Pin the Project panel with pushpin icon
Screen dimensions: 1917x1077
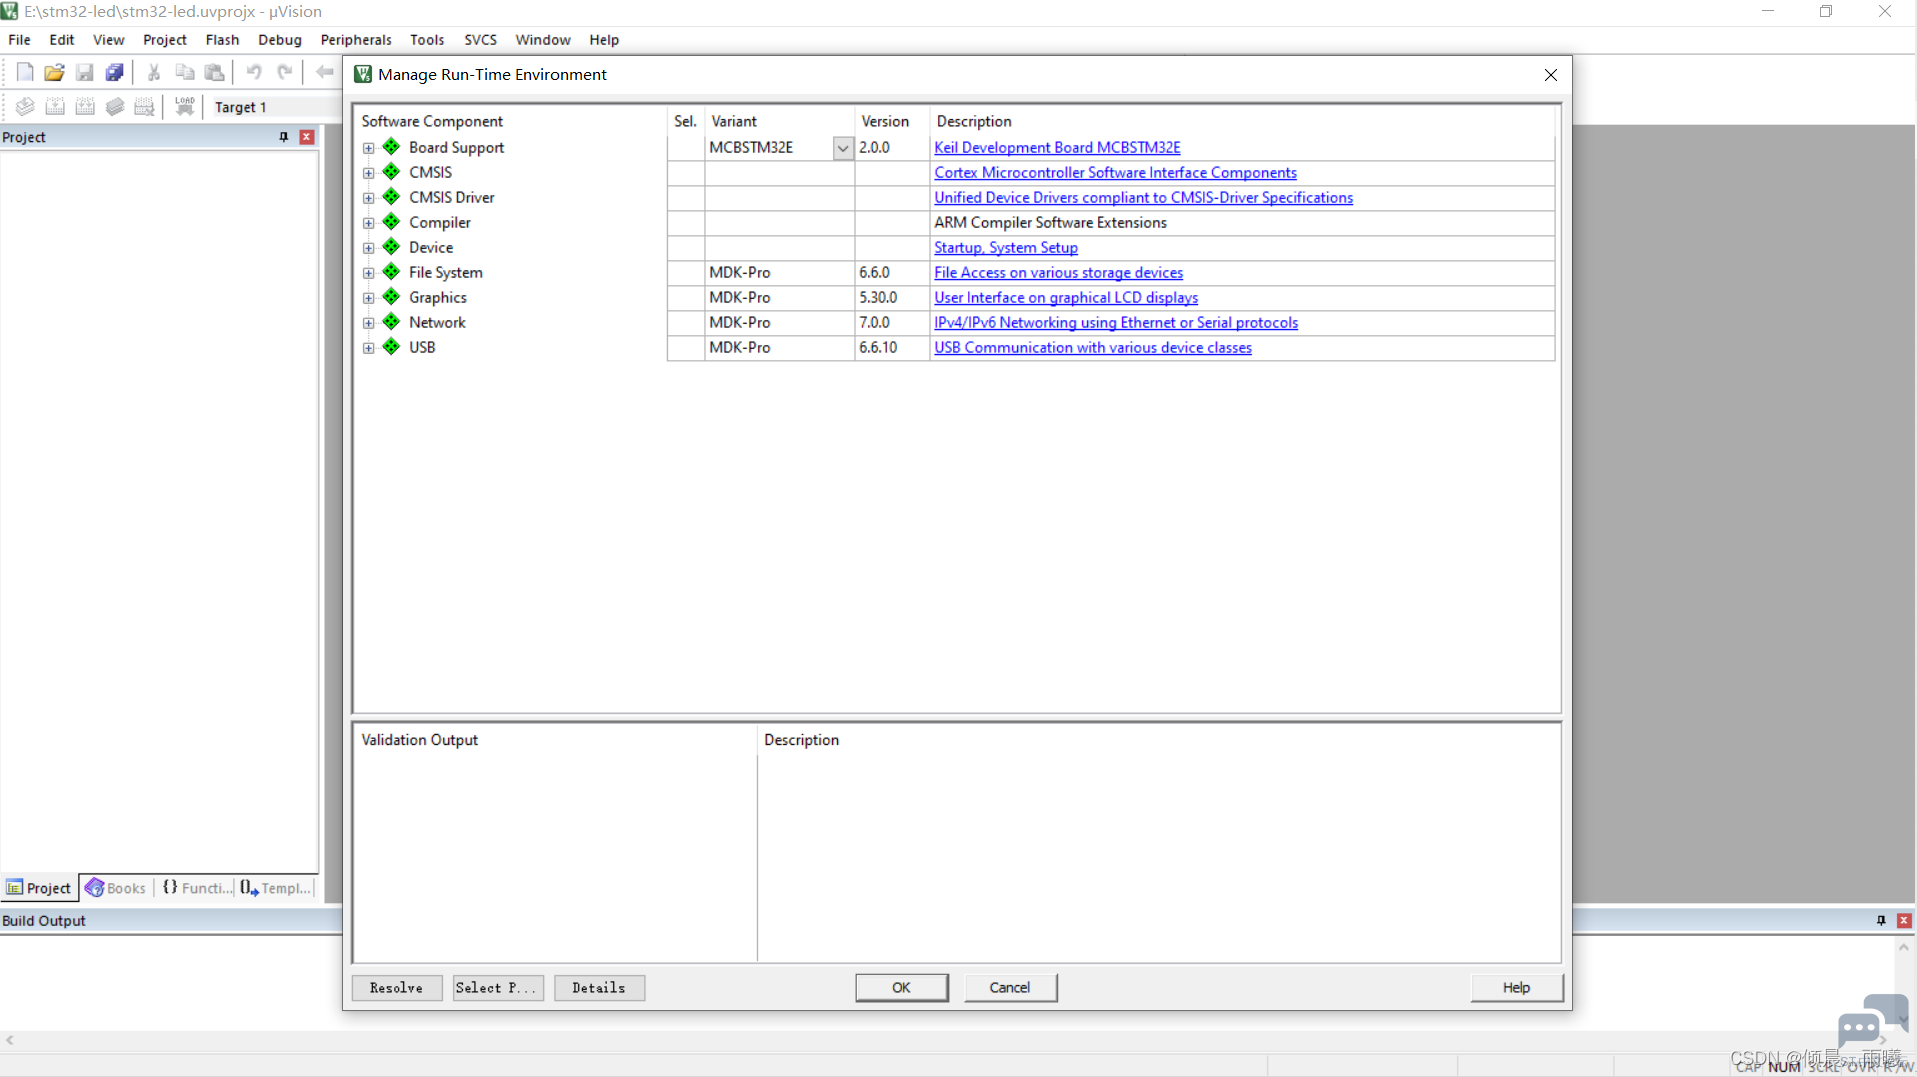click(x=283, y=137)
